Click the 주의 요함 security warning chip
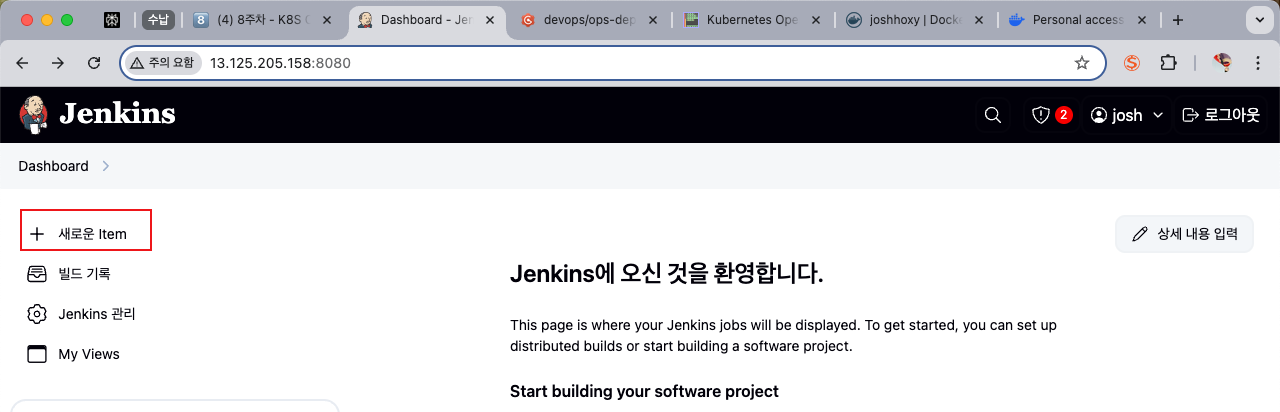 coord(164,63)
